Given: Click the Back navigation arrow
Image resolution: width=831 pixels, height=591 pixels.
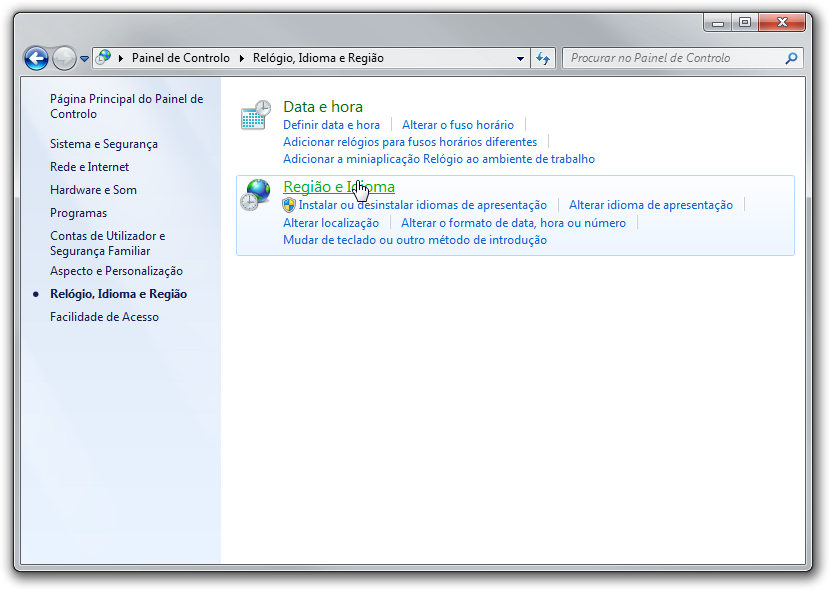Looking at the screenshot, I should pos(36,58).
